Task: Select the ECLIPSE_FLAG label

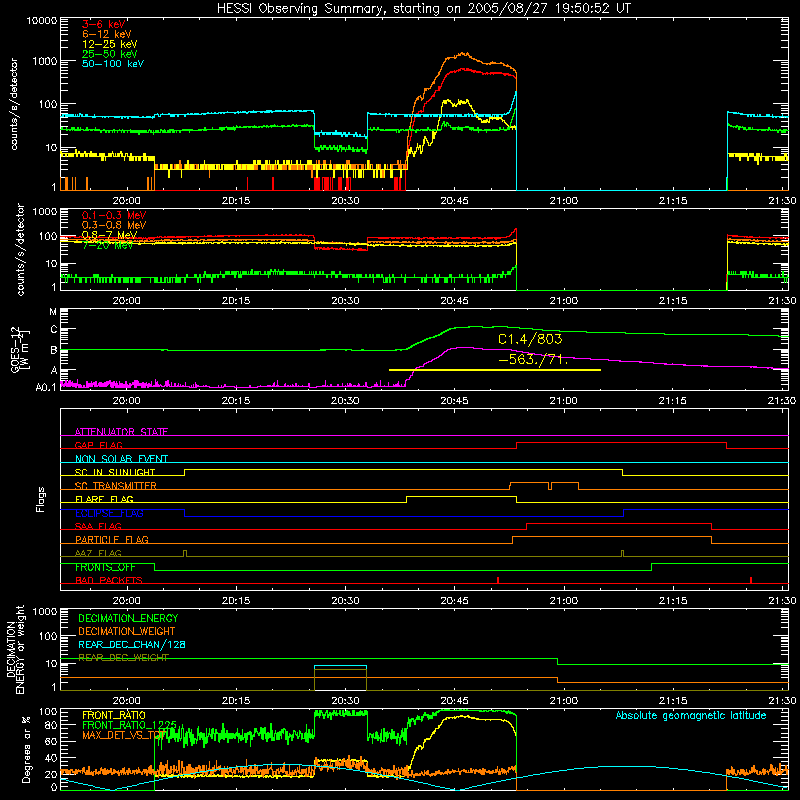Action: point(109,513)
